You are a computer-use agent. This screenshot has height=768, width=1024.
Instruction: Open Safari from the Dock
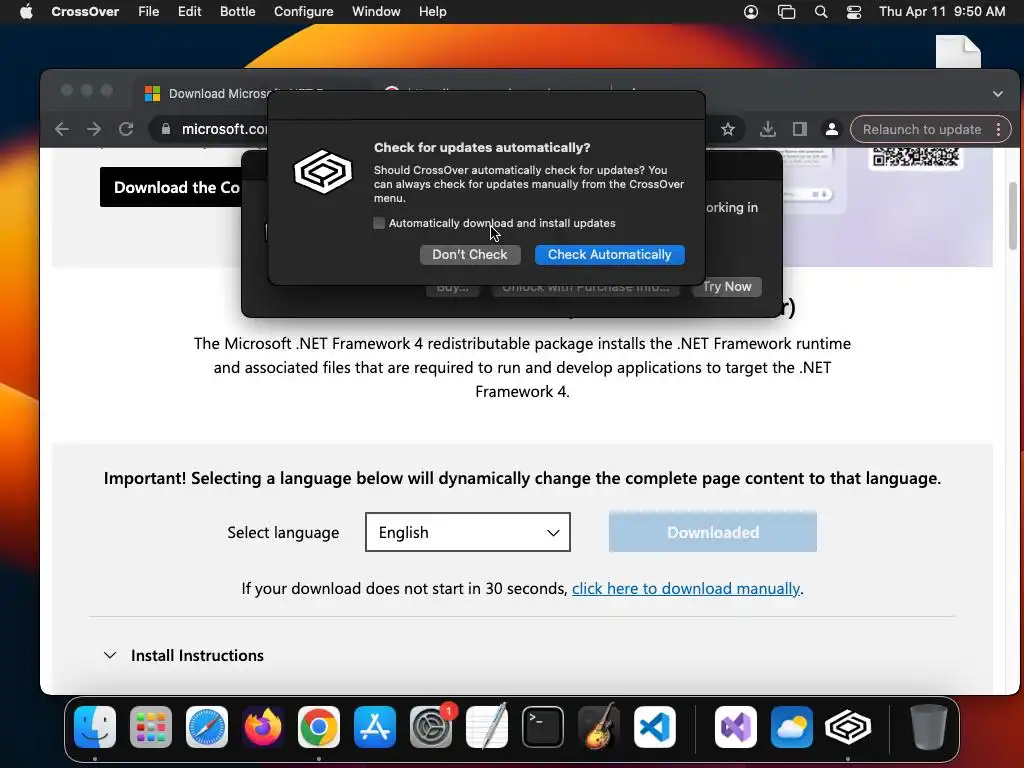207,727
